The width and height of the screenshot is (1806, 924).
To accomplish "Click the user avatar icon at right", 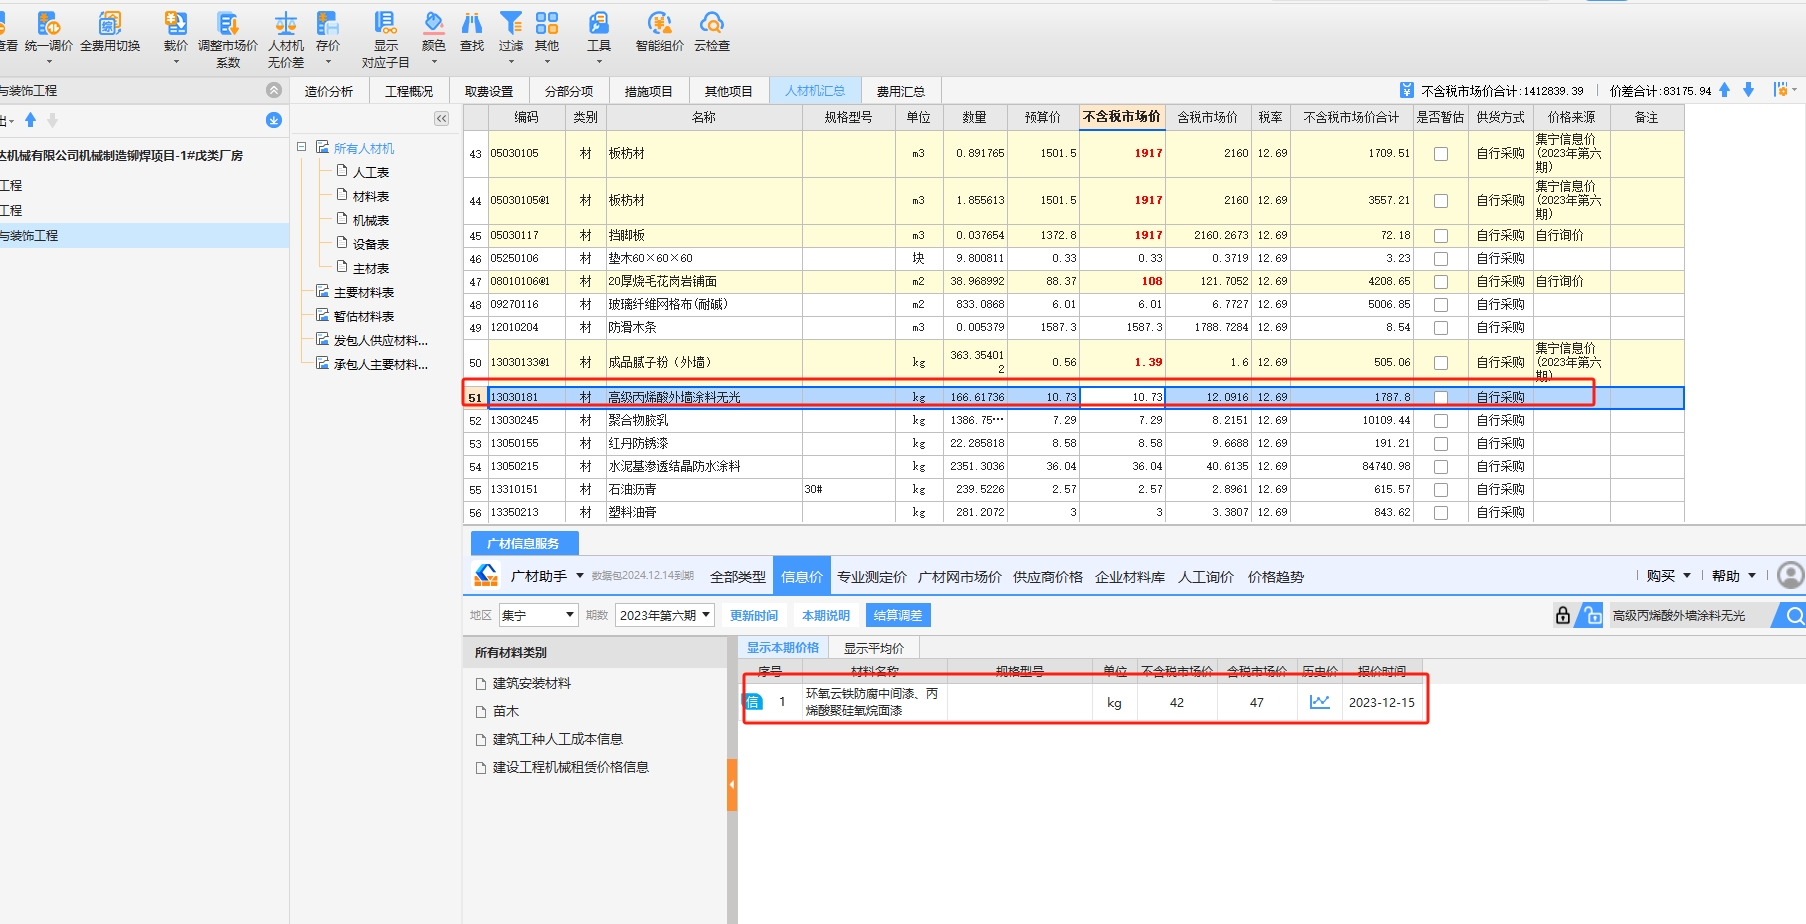I will coord(1791,575).
